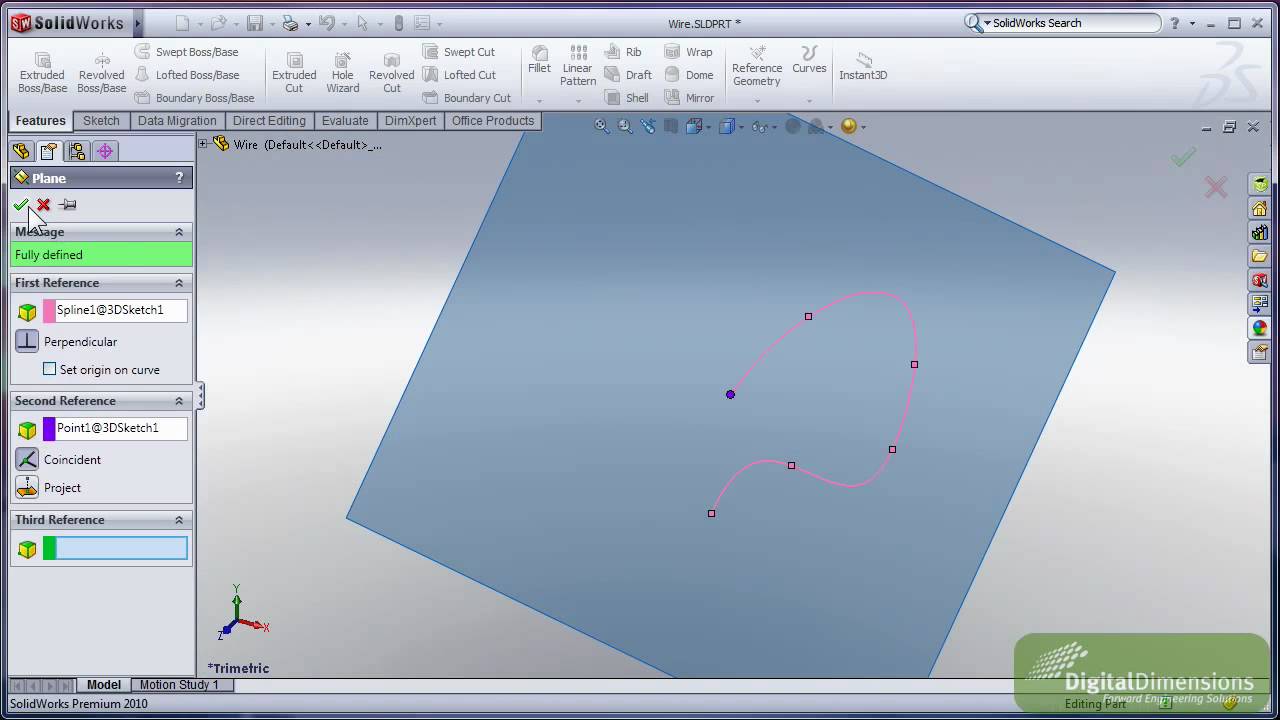Screen dimensions: 1280x720
Task: Click the Wrap tool
Action: click(x=689, y=52)
